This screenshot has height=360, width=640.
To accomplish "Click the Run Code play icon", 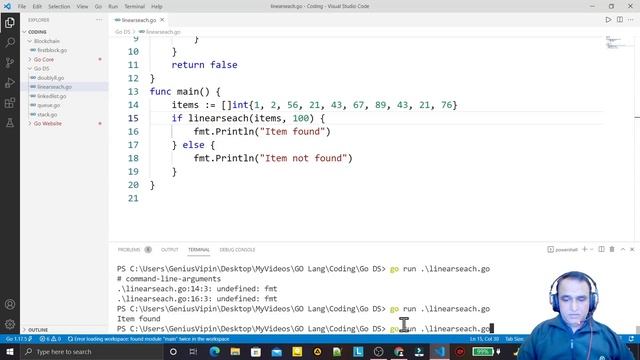I will point(608,20).
